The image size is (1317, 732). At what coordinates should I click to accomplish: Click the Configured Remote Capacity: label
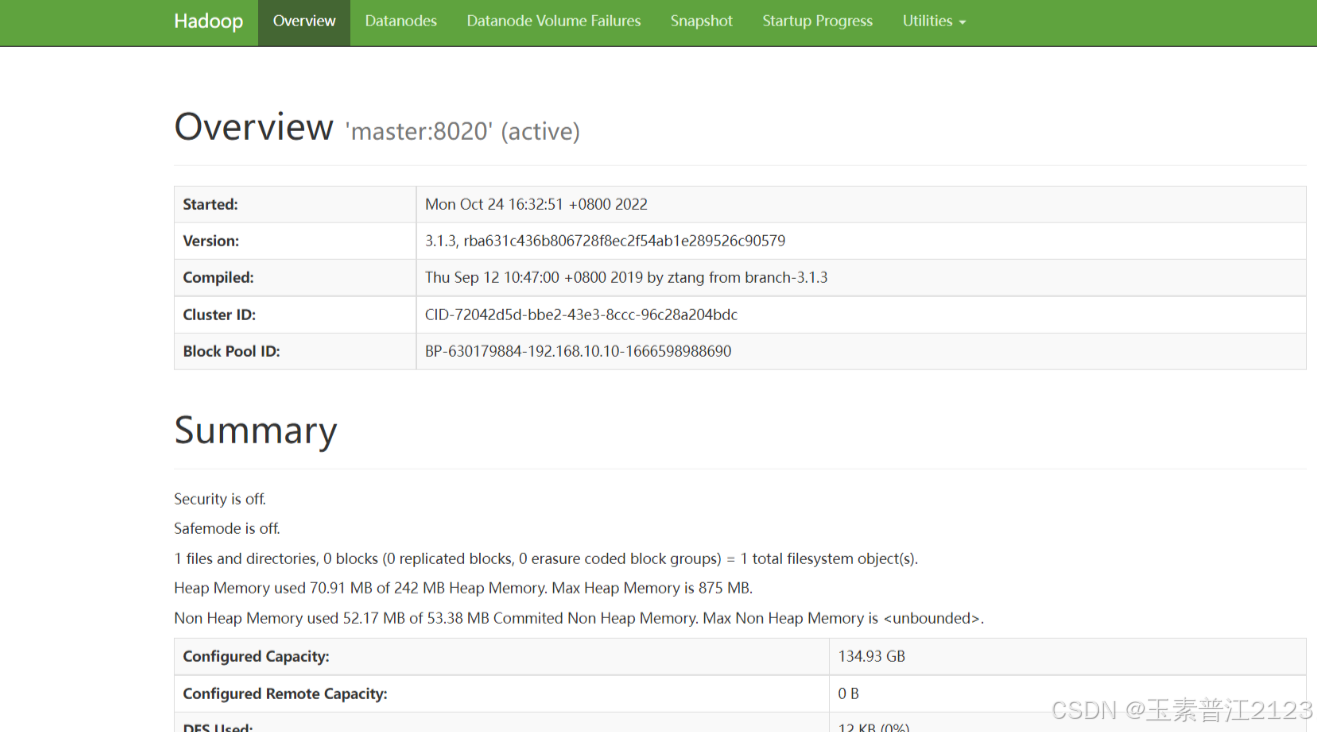tap(285, 693)
